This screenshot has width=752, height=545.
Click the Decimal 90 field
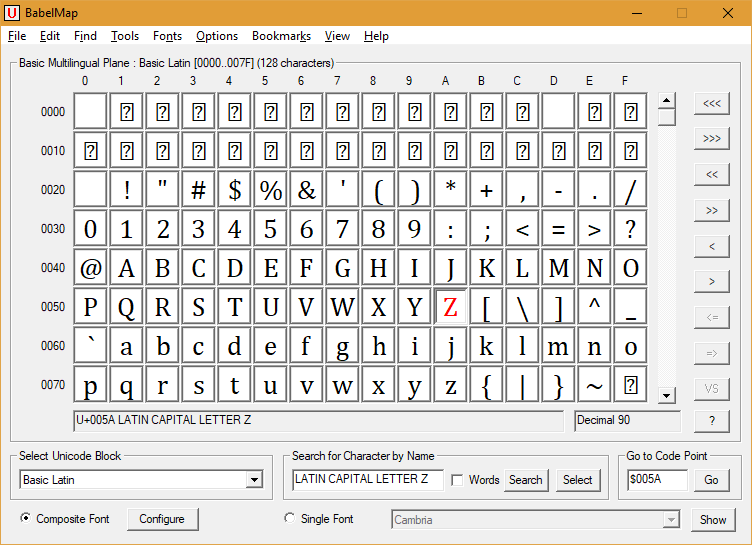coord(627,421)
